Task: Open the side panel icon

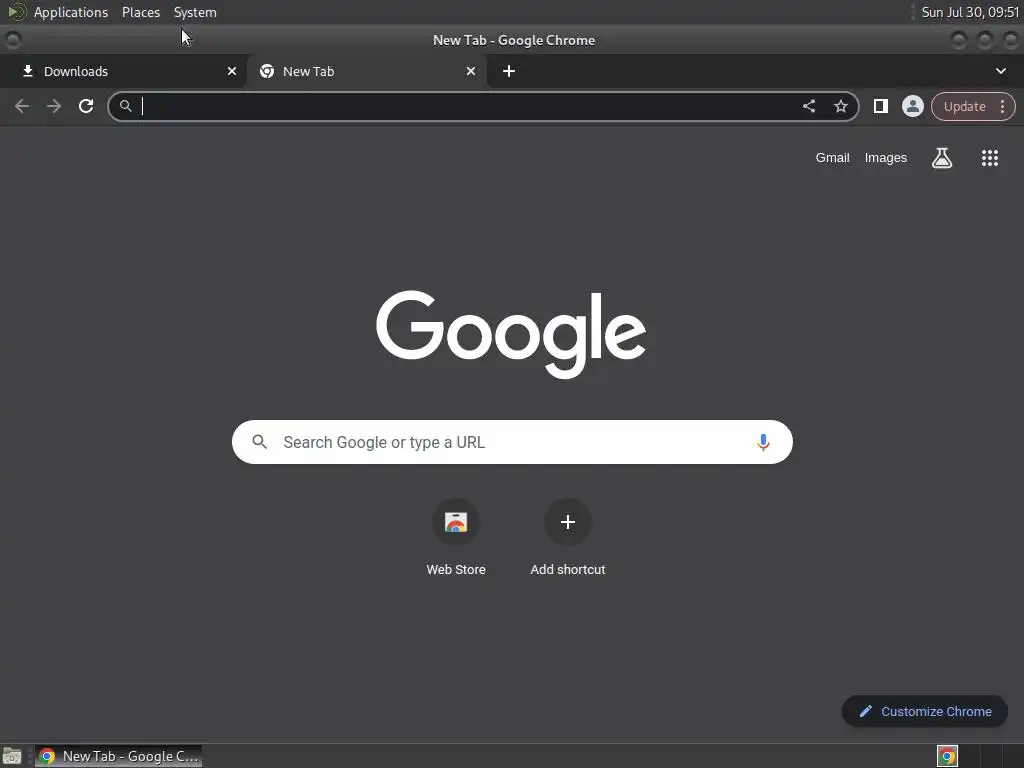Action: [880, 106]
